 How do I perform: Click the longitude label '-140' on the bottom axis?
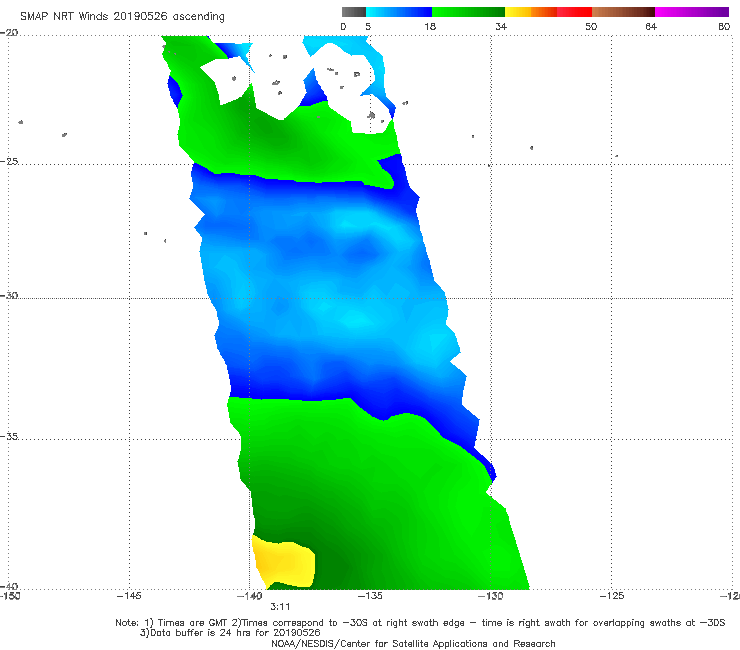click(x=249, y=596)
